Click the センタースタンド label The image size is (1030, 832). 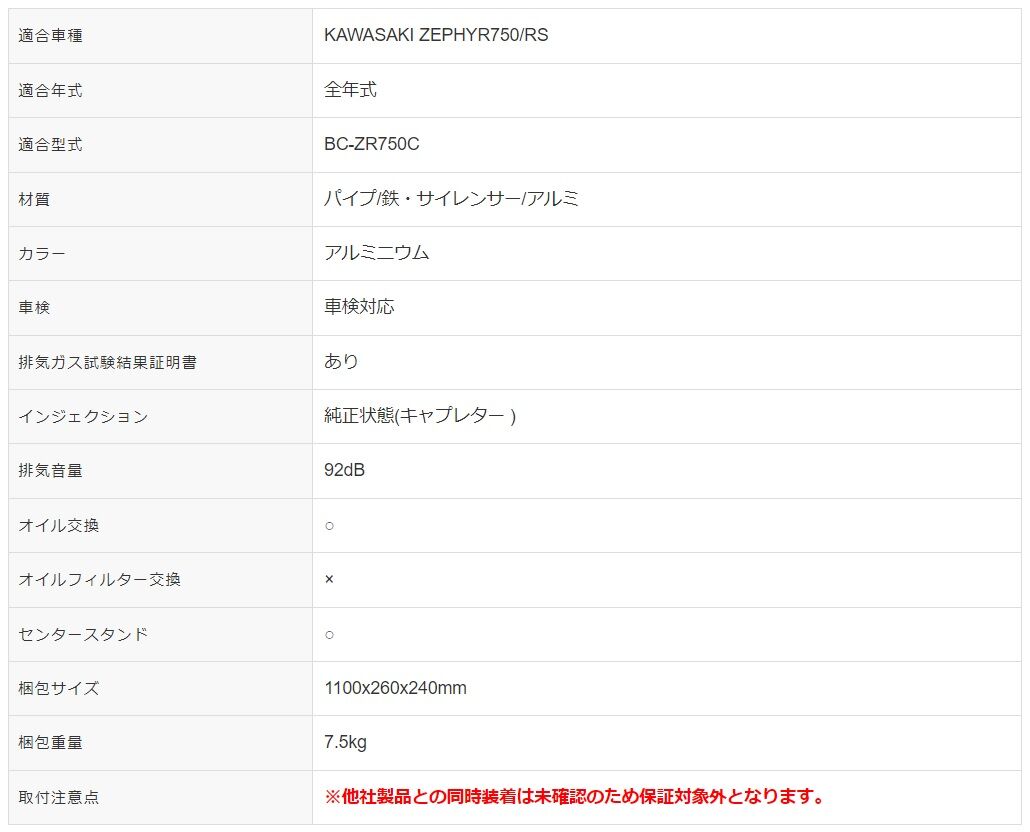pos(83,634)
